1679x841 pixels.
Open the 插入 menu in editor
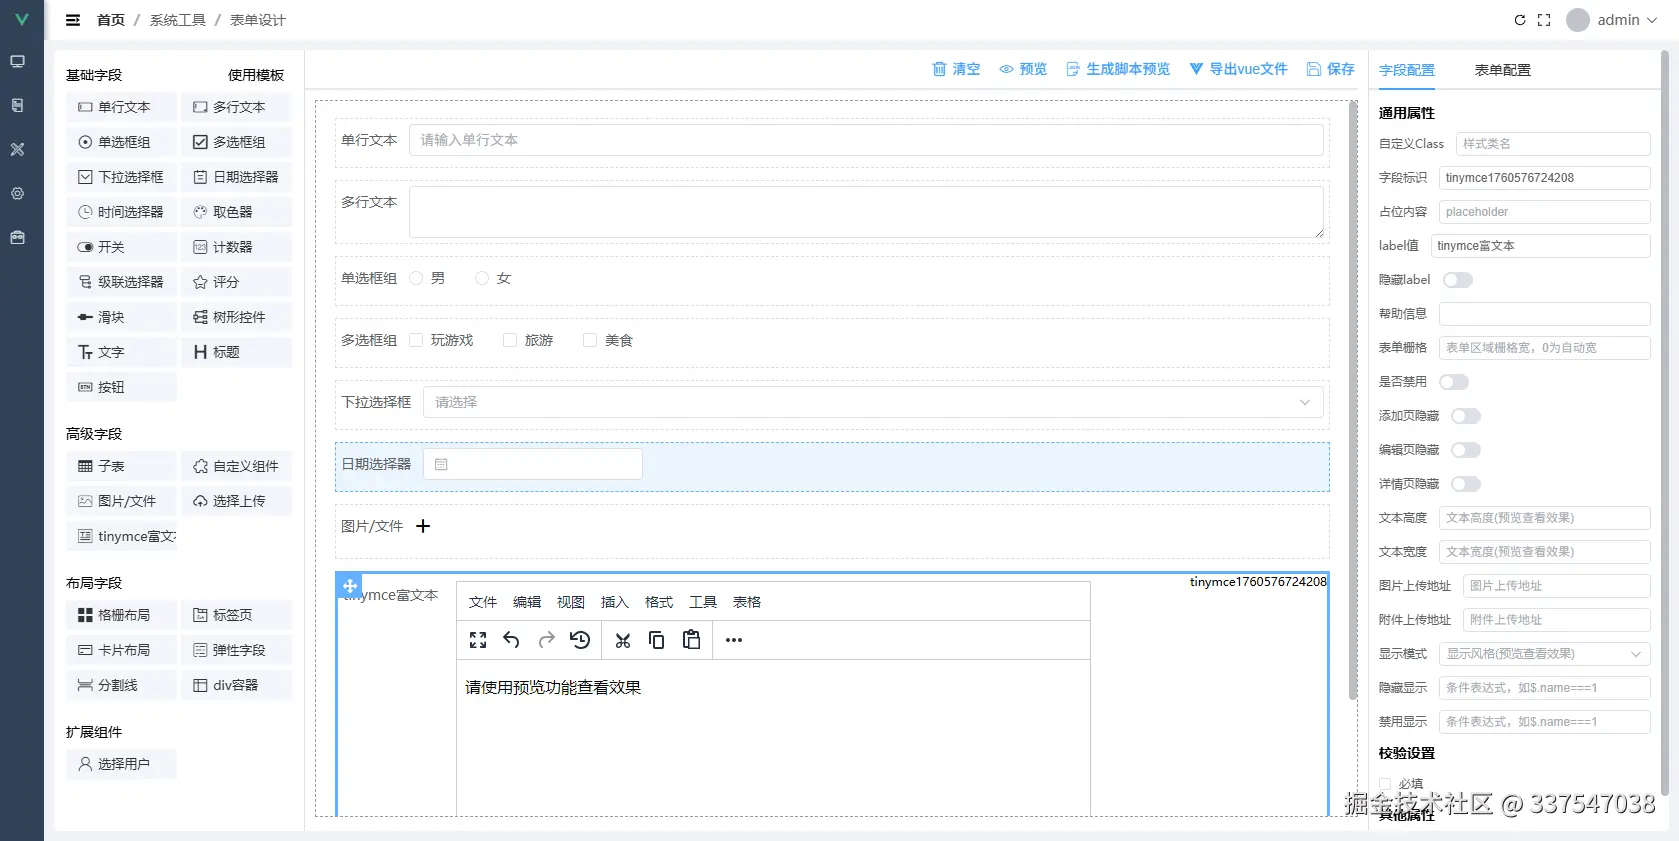tap(615, 602)
